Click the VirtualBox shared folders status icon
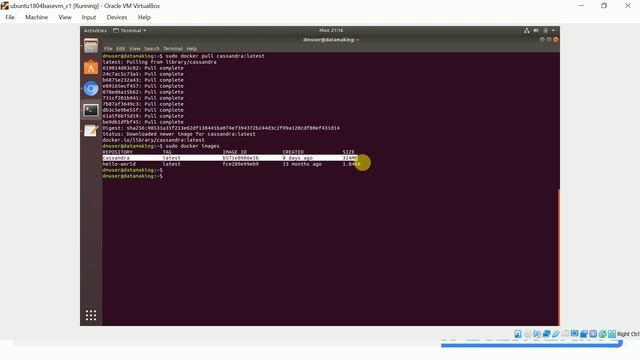The width and height of the screenshot is (640, 360). coord(565,334)
